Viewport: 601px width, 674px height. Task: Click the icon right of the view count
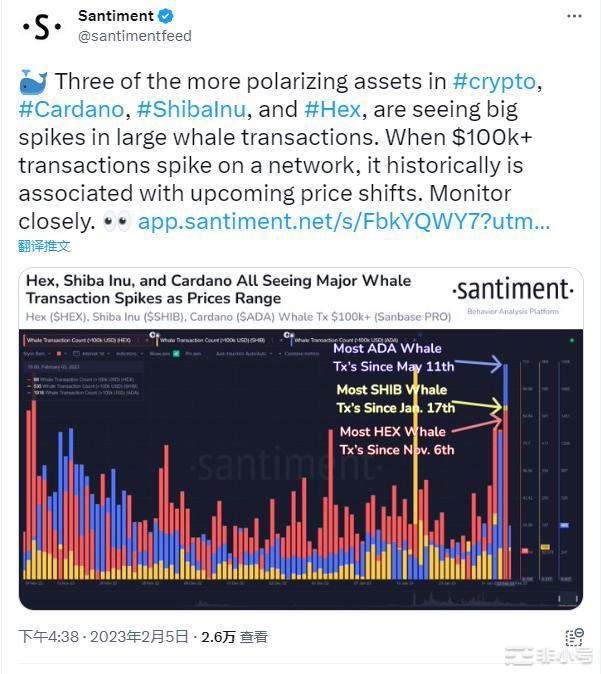tap(573, 638)
